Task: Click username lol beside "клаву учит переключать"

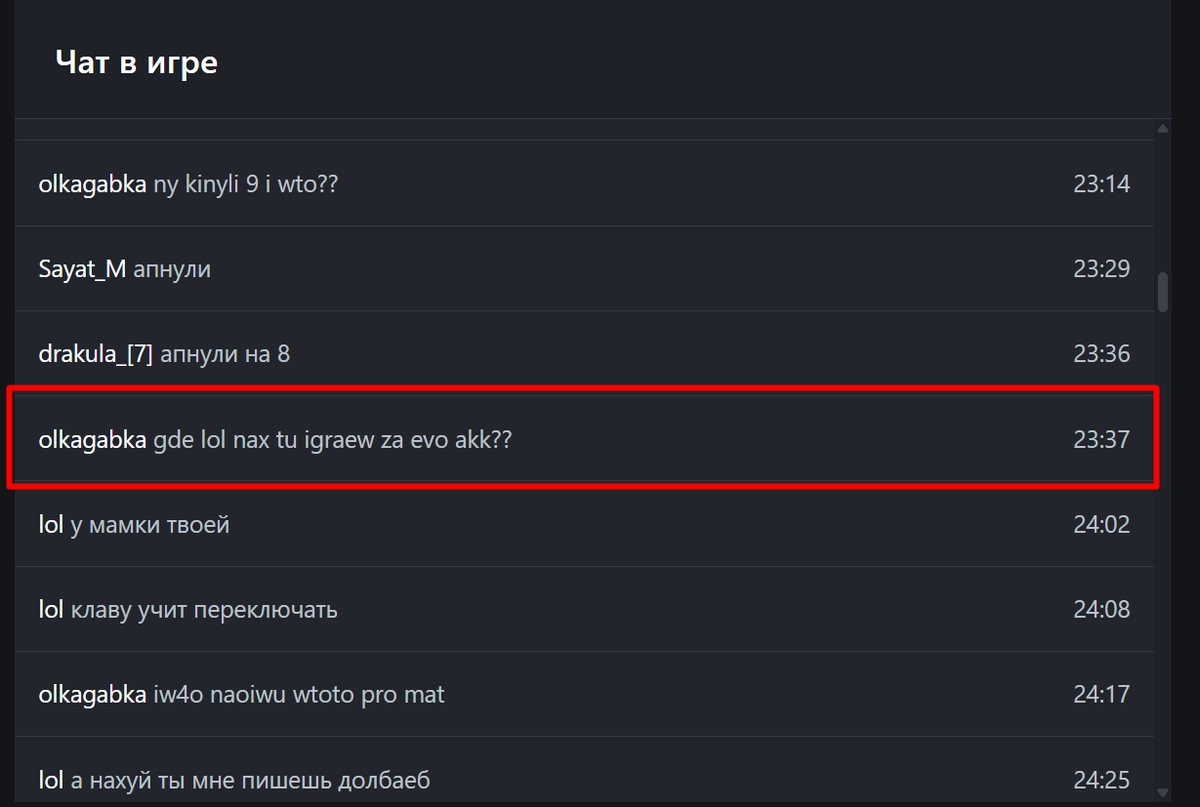Action: tap(51, 609)
